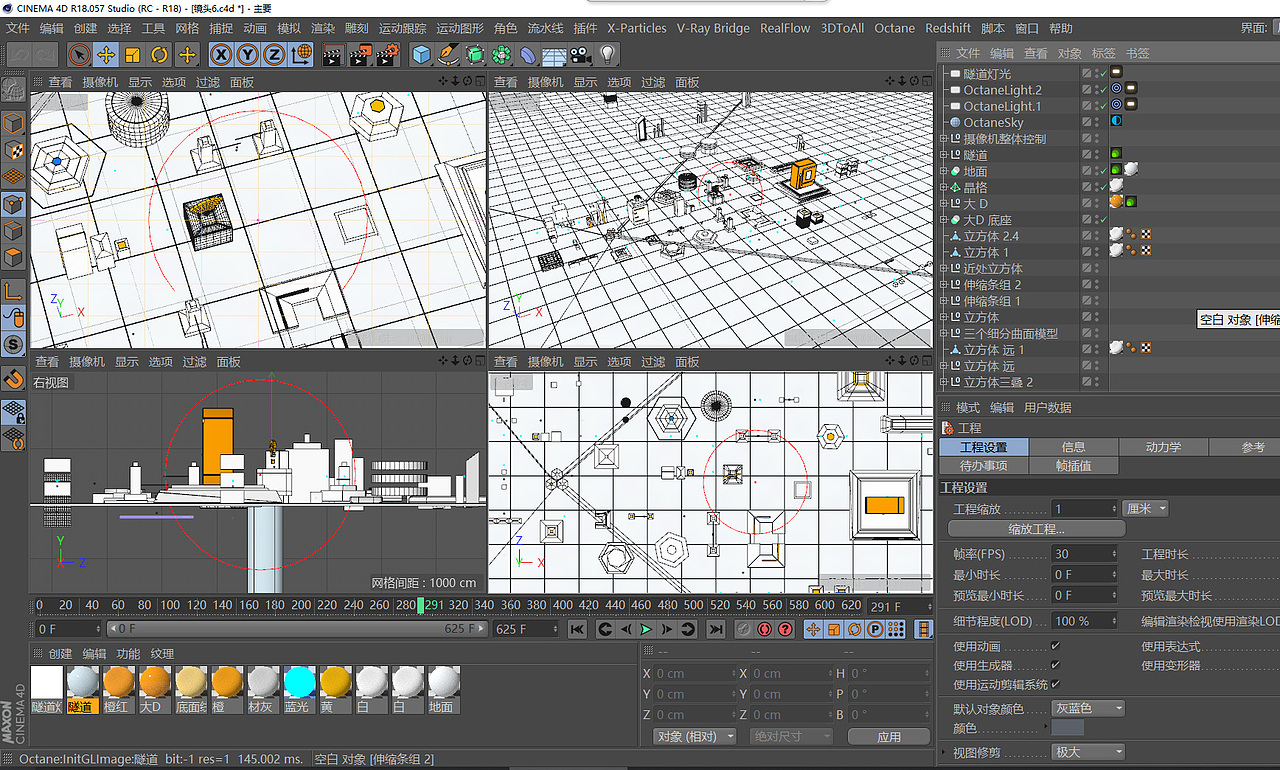Click the Cube primitive icon in the toolbar
Image resolution: width=1280 pixels, height=770 pixels.
420,55
